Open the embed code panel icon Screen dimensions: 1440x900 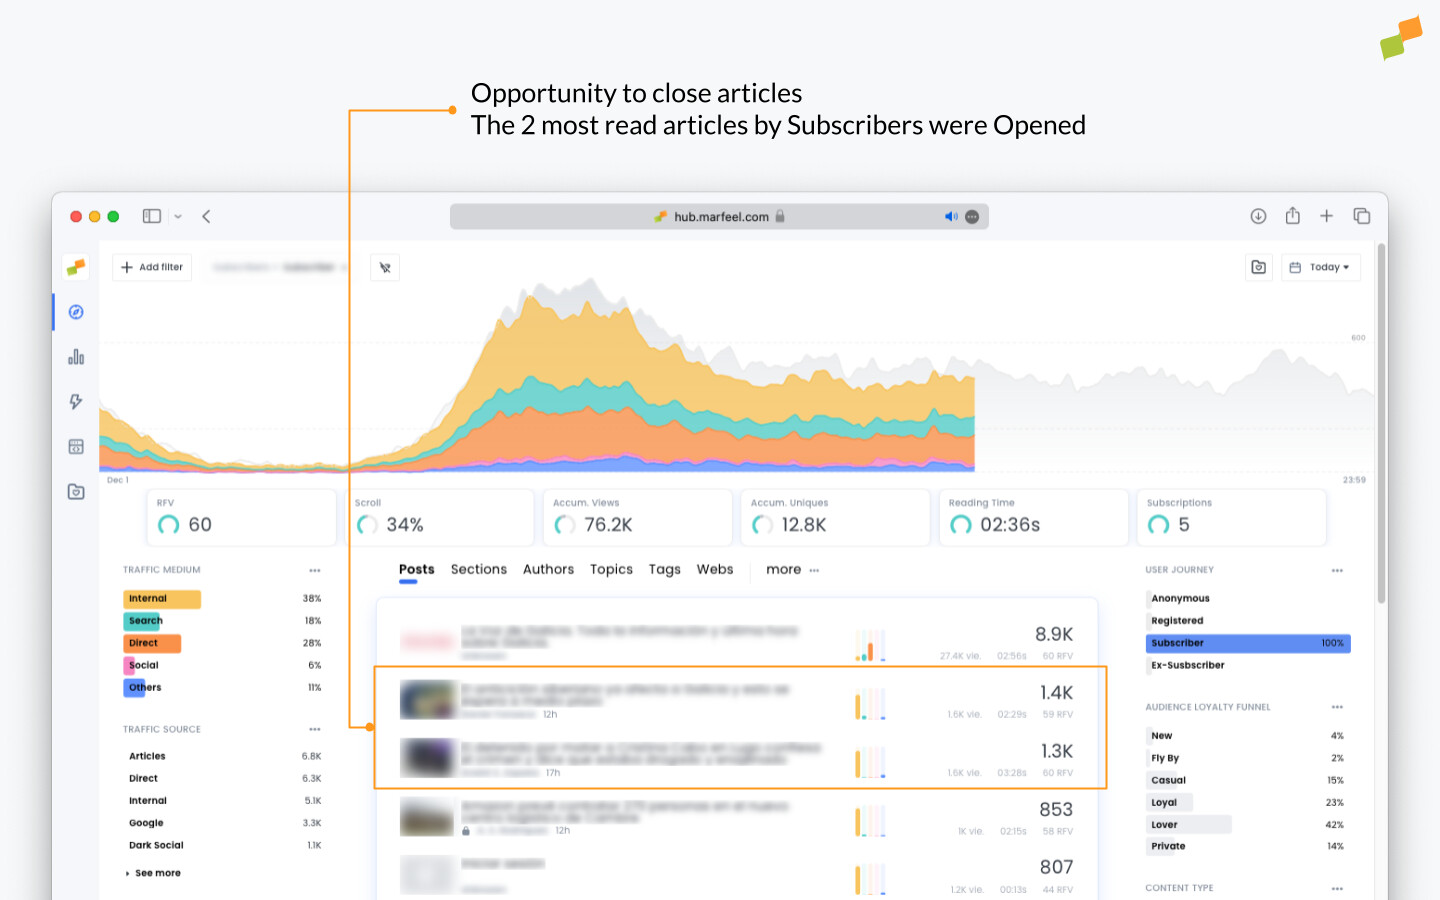point(75,446)
